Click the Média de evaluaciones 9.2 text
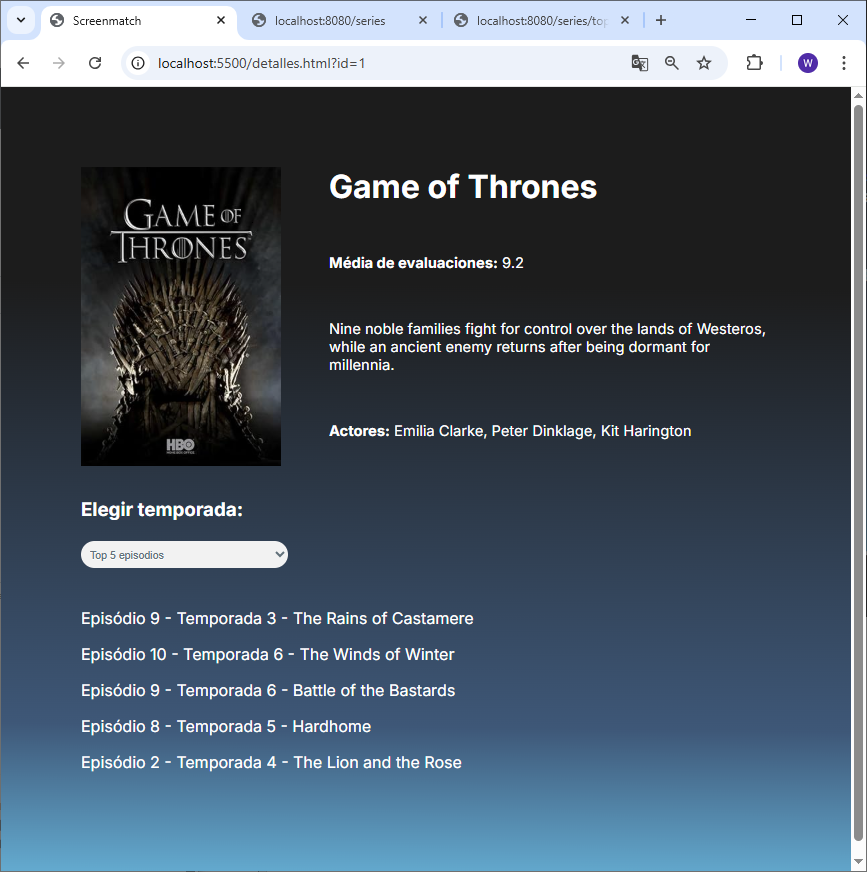Screen dimensions: 867x872 (x=426, y=263)
